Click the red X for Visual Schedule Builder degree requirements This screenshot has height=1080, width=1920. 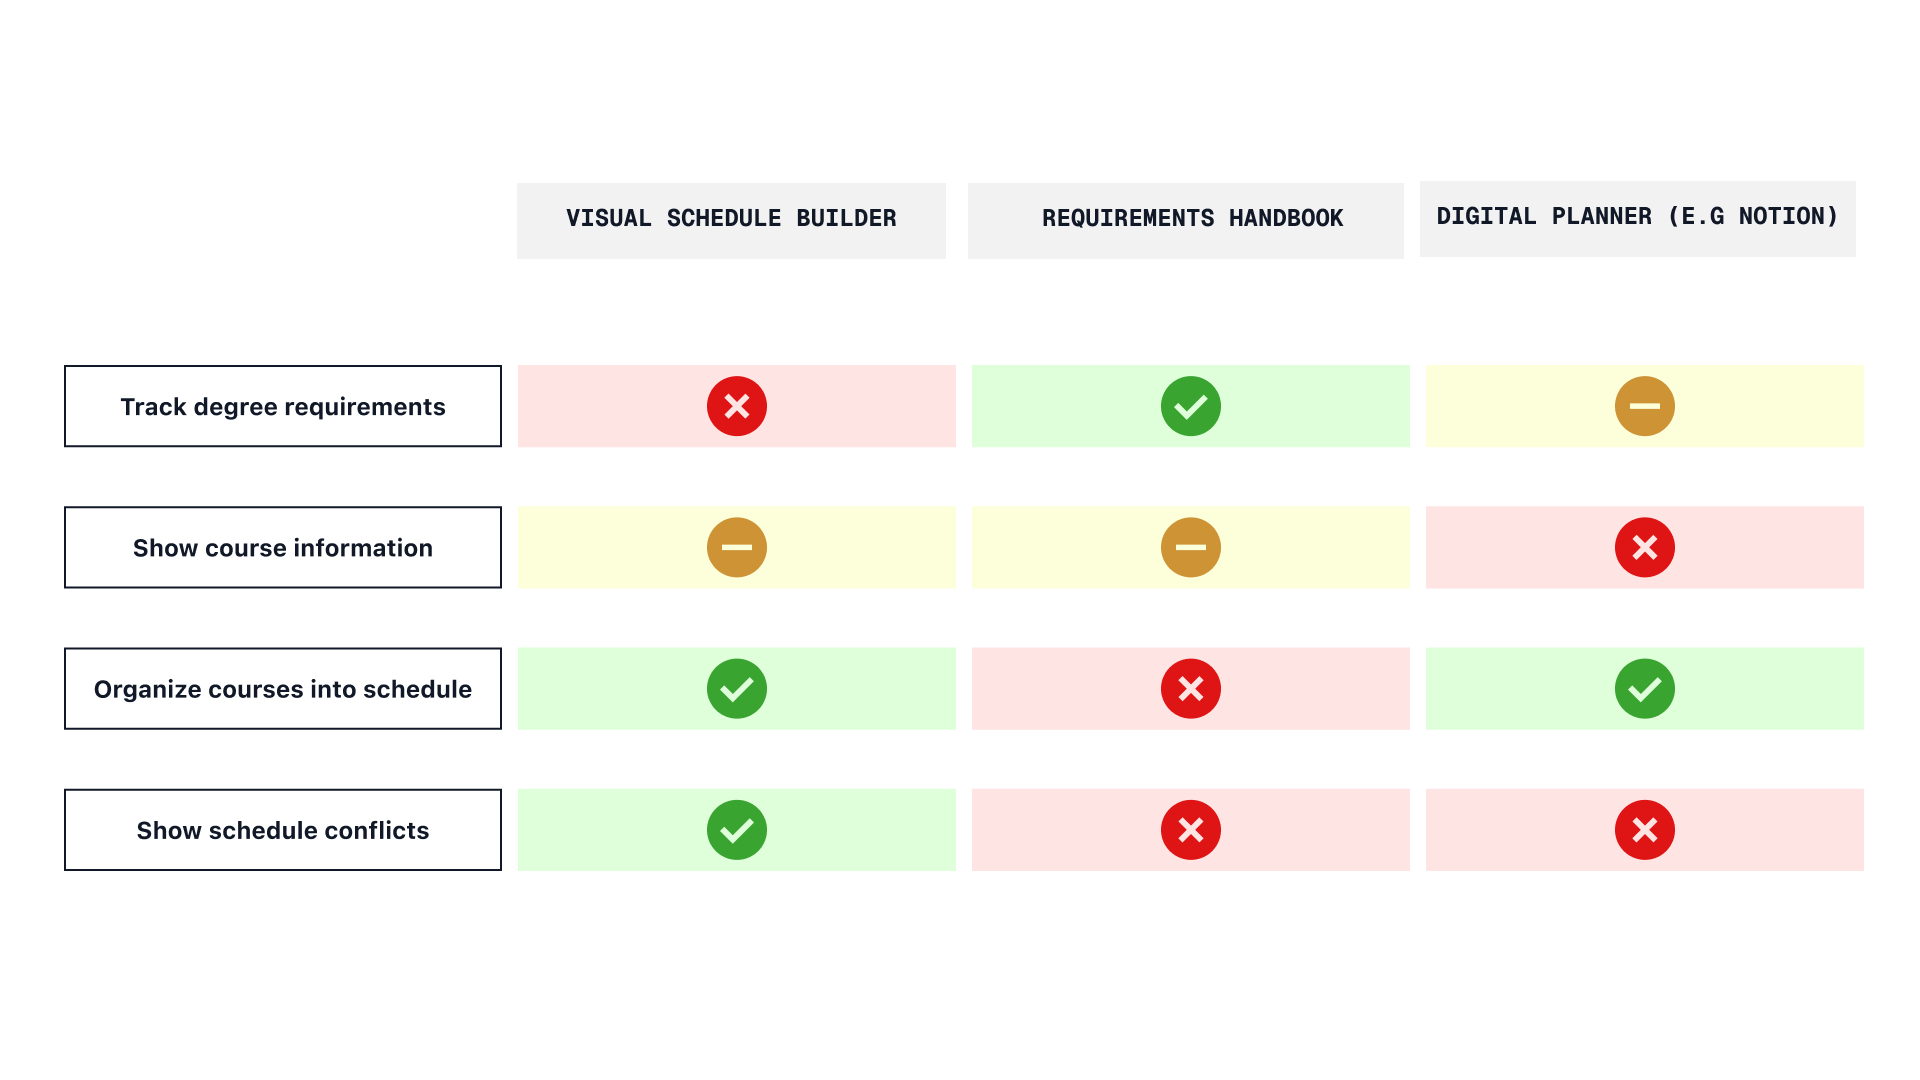click(x=737, y=406)
